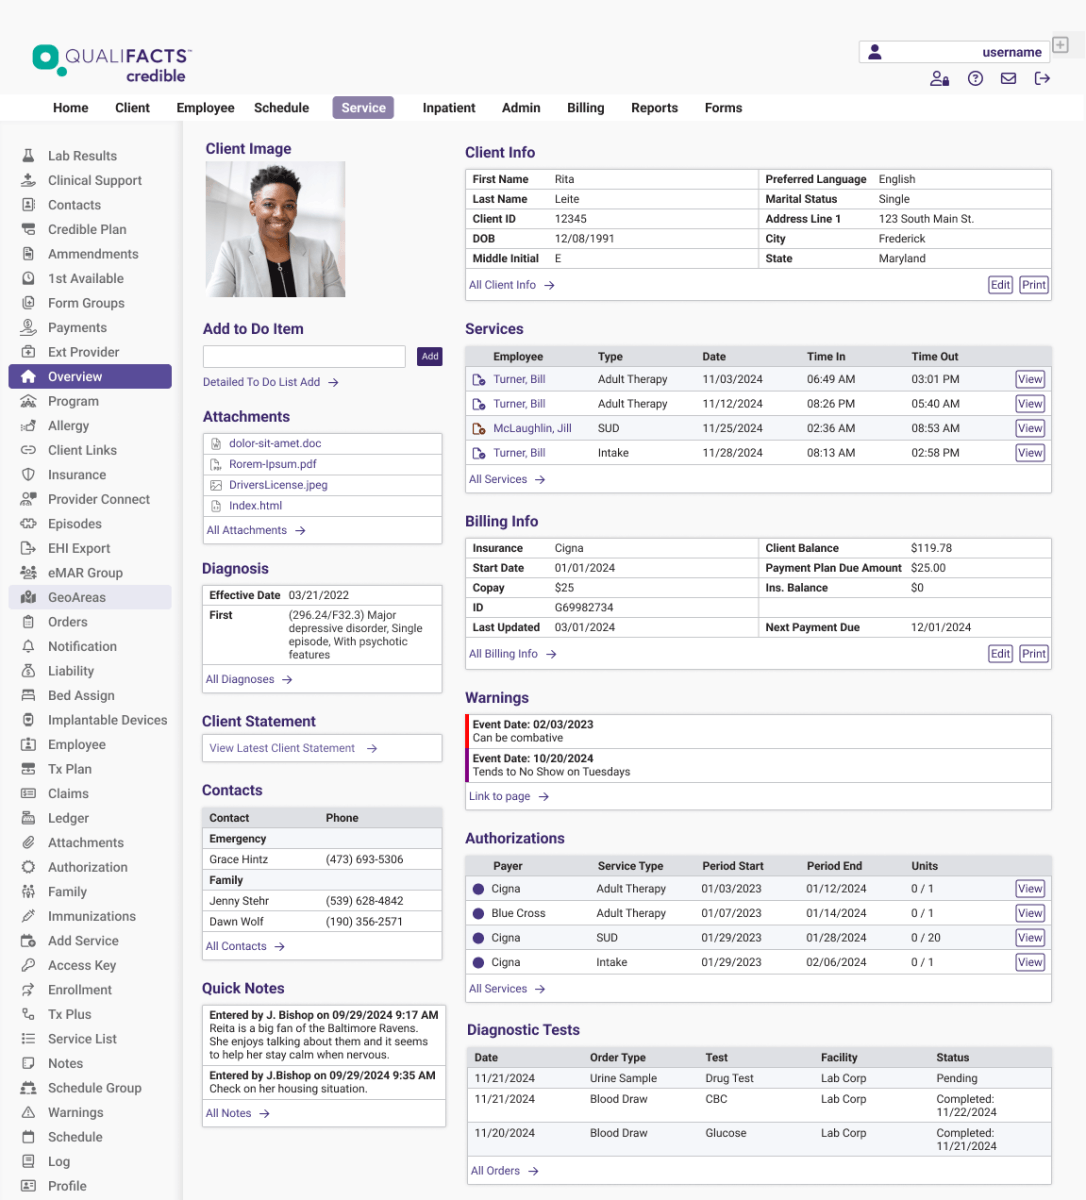Open the mail envelope icon
The width and height of the screenshot is (1086, 1200).
pos(1008,79)
